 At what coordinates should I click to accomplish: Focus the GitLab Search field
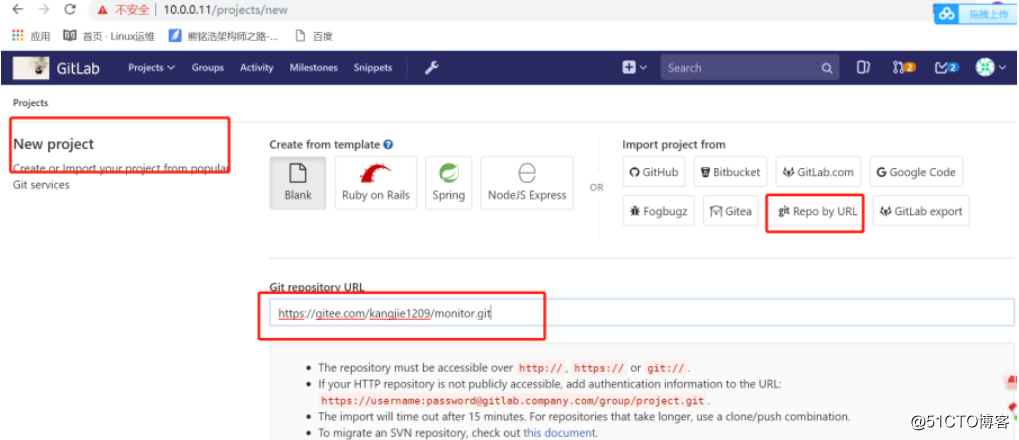coord(749,68)
